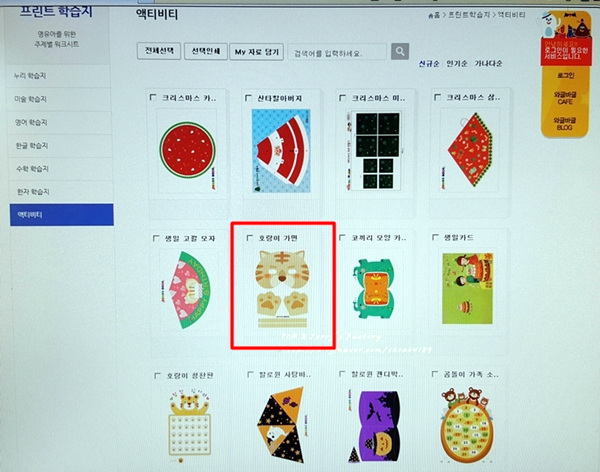Check the 생일카드 checkbox
The height and width of the screenshot is (472, 600).
pyautogui.click(x=435, y=237)
